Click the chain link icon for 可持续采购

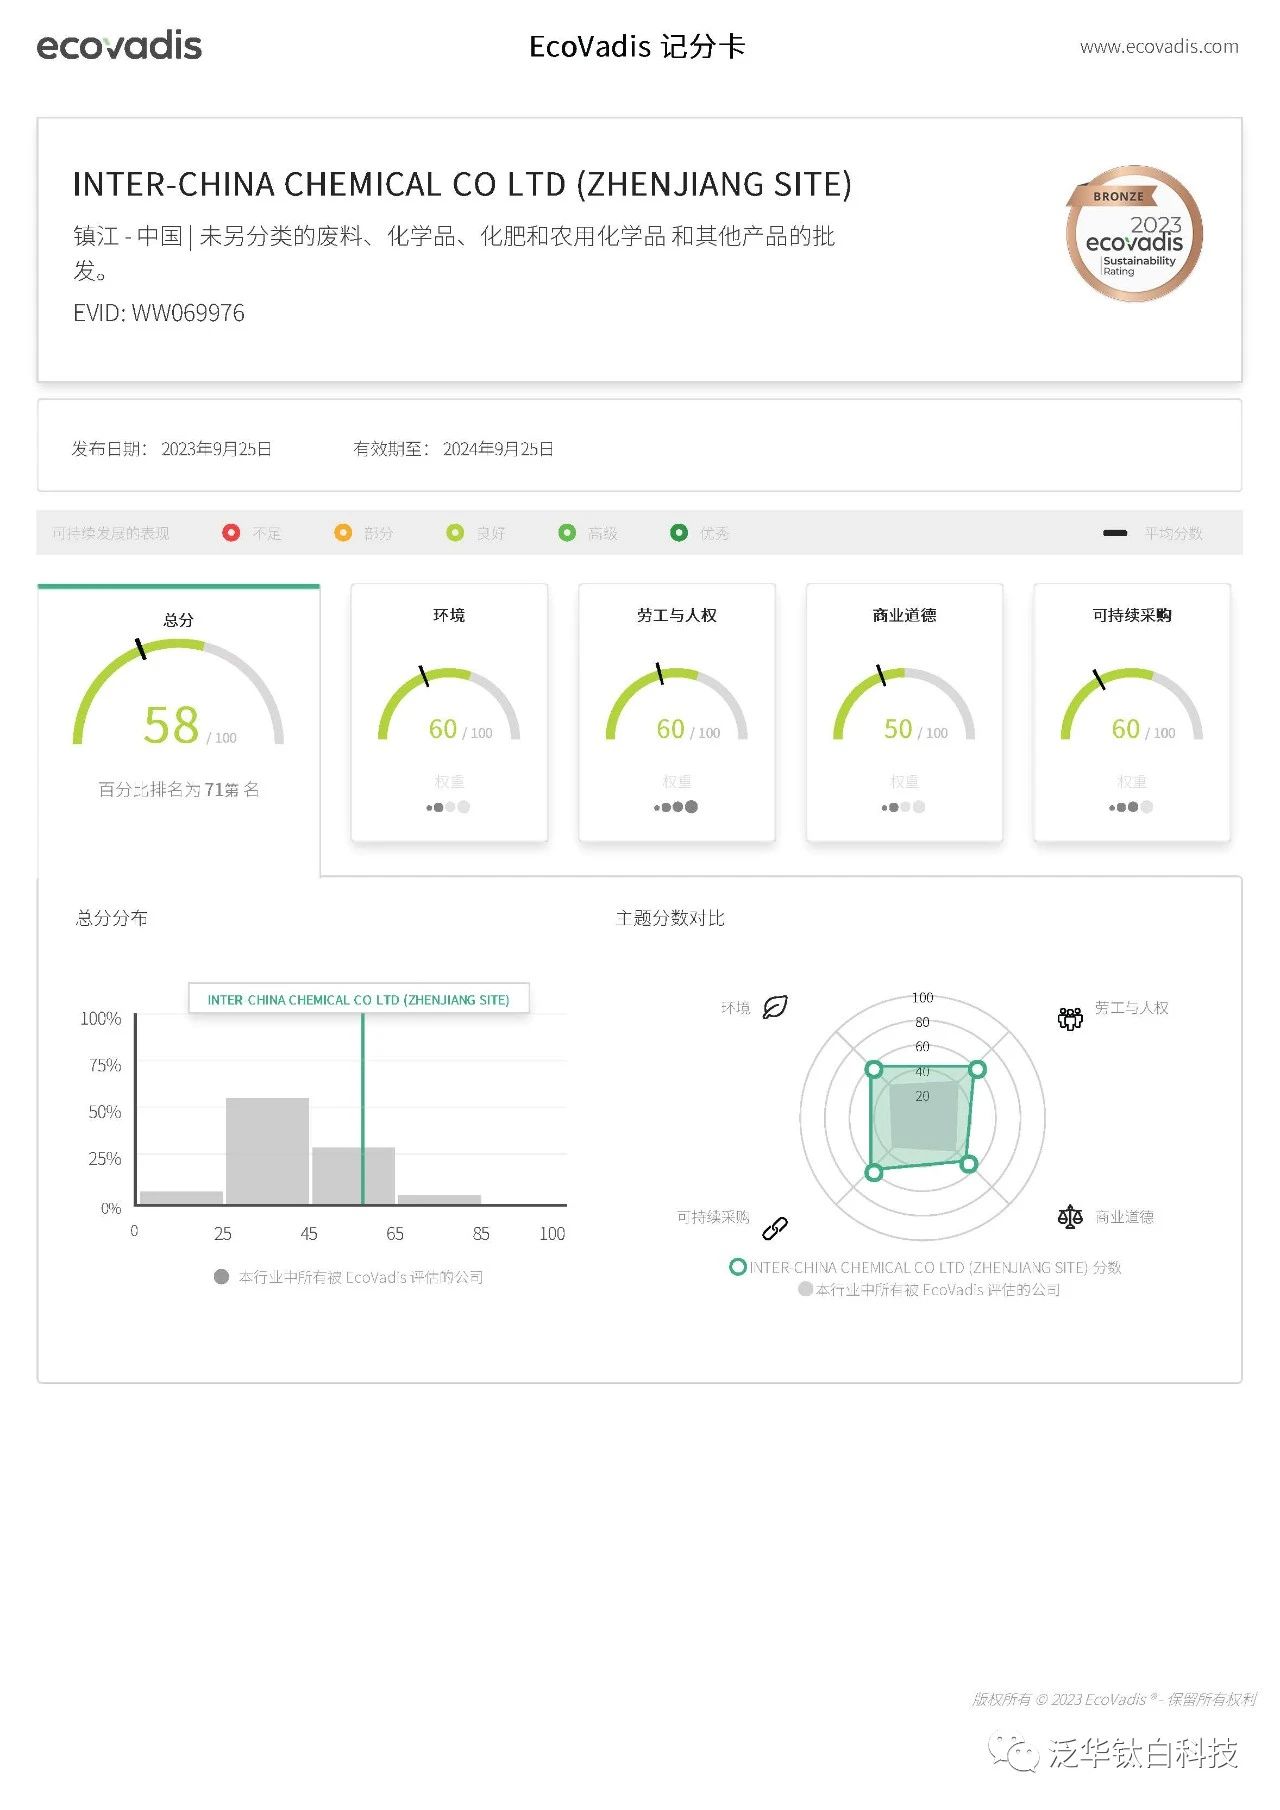point(775,1228)
